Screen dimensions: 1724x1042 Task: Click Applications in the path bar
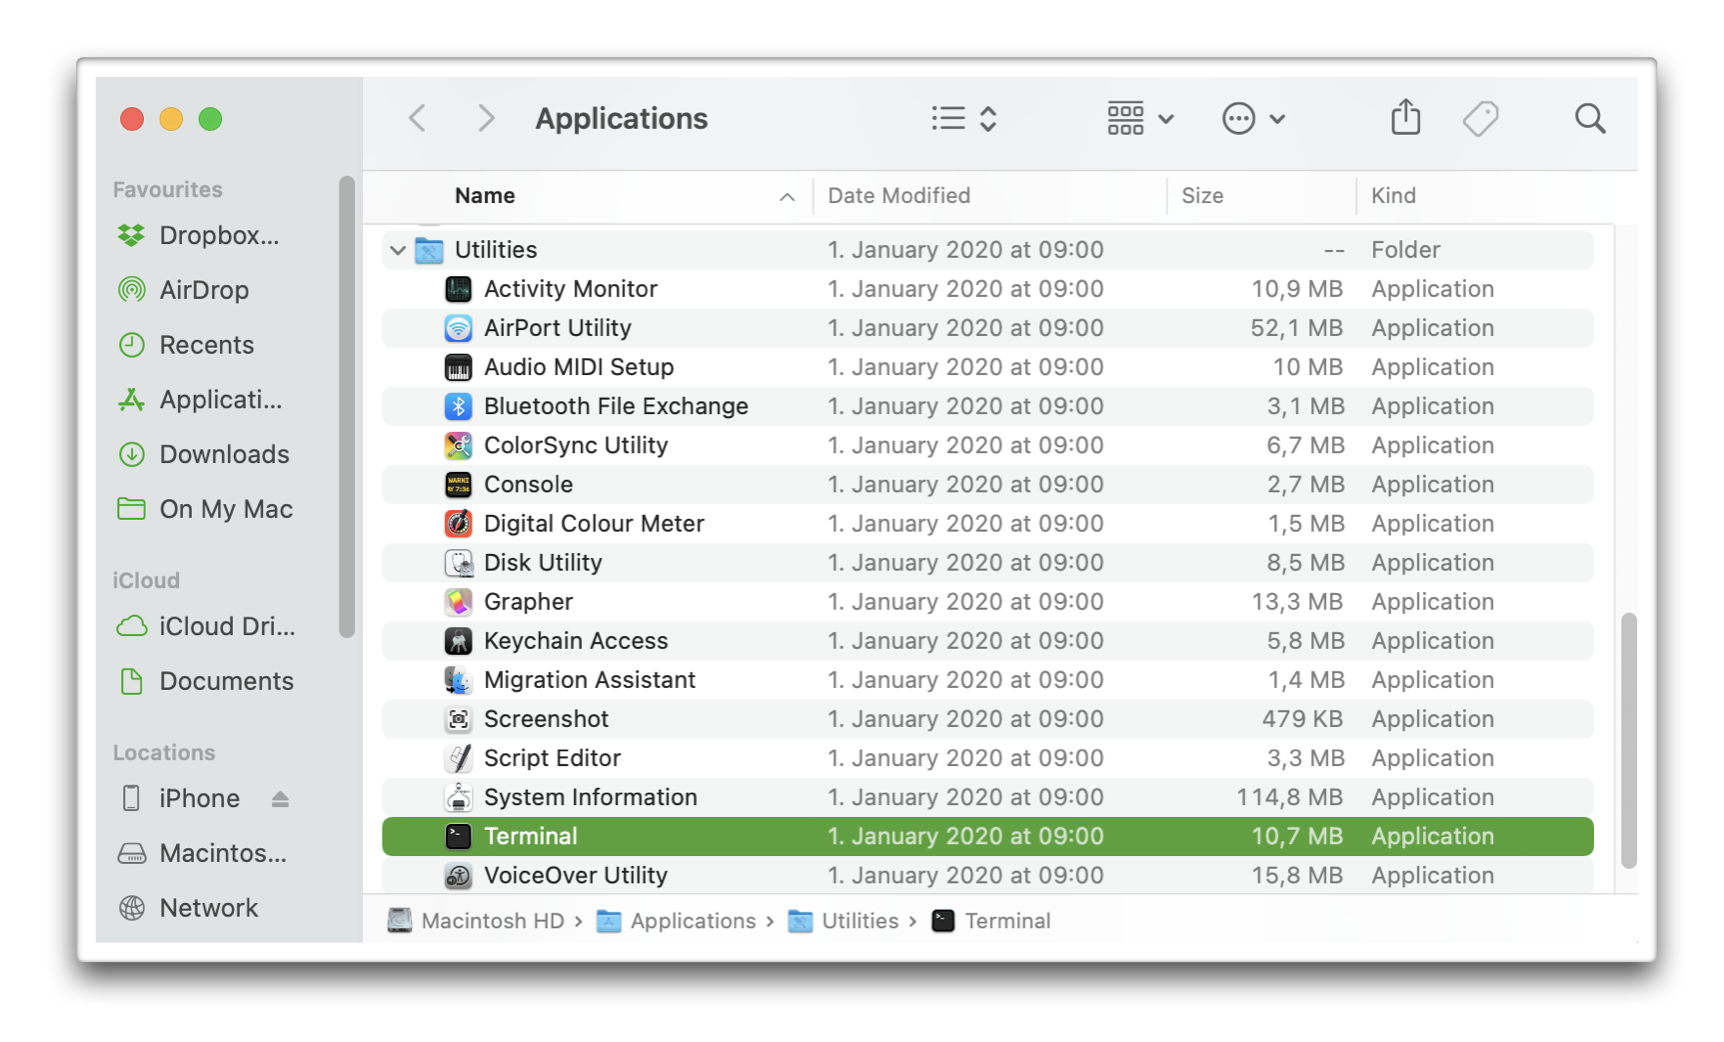click(676, 921)
